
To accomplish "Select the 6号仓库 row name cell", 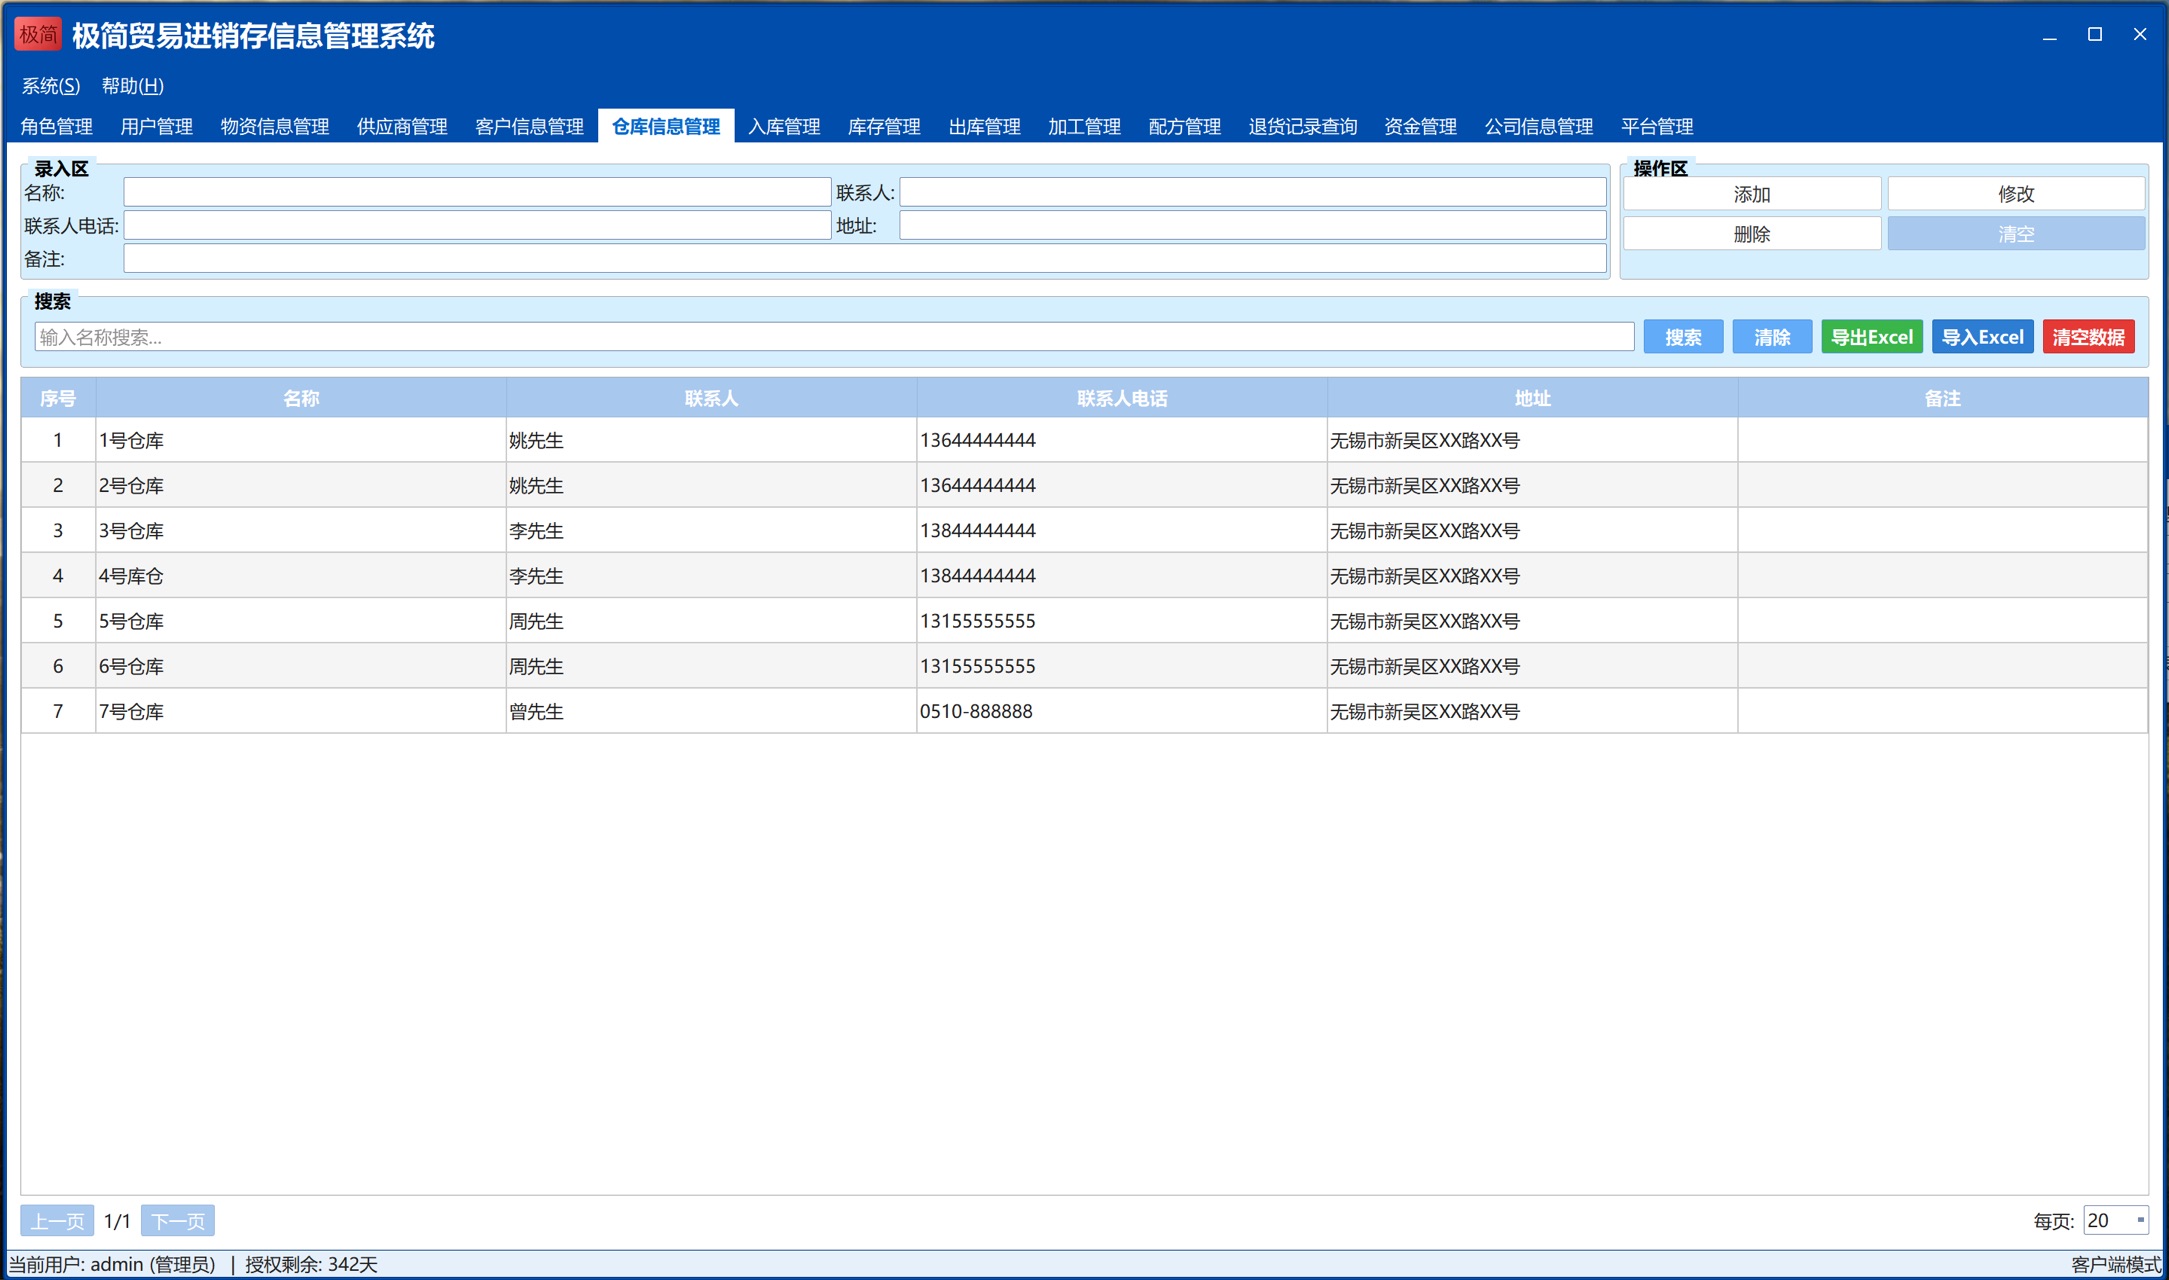I will click(x=301, y=666).
